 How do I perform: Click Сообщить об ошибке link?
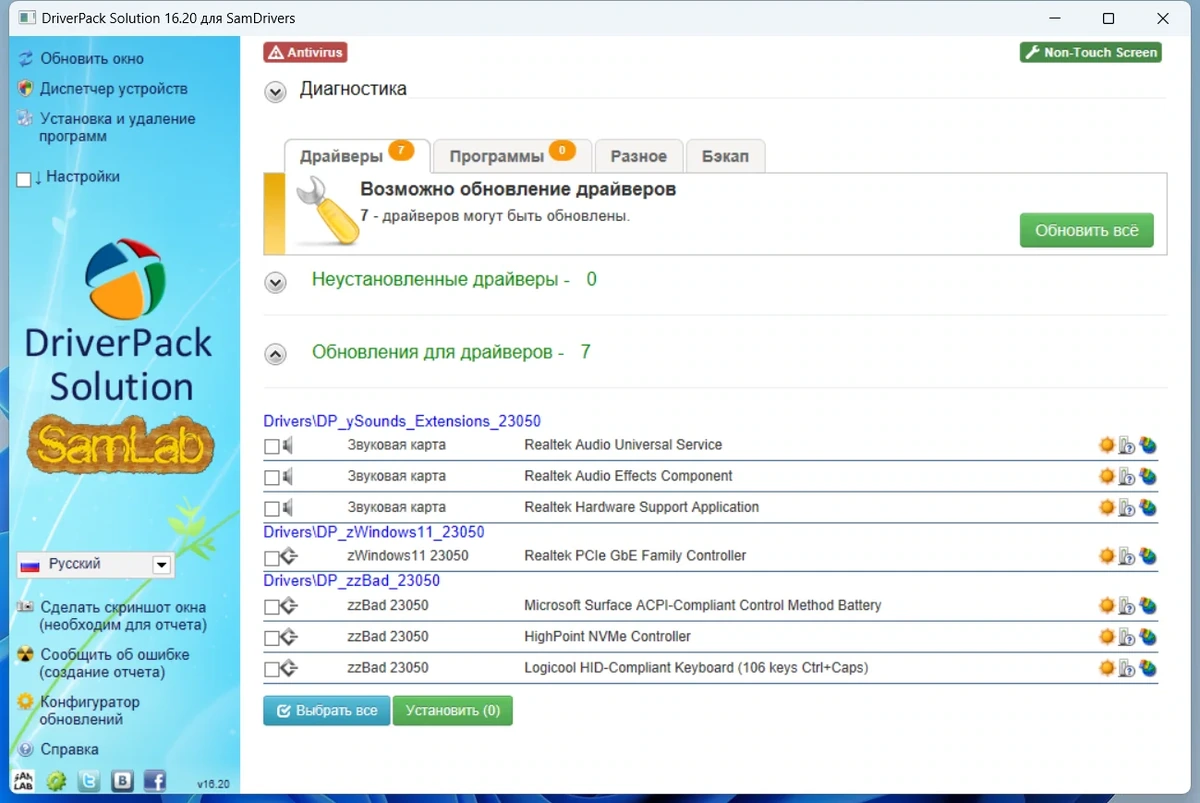pos(115,663)
